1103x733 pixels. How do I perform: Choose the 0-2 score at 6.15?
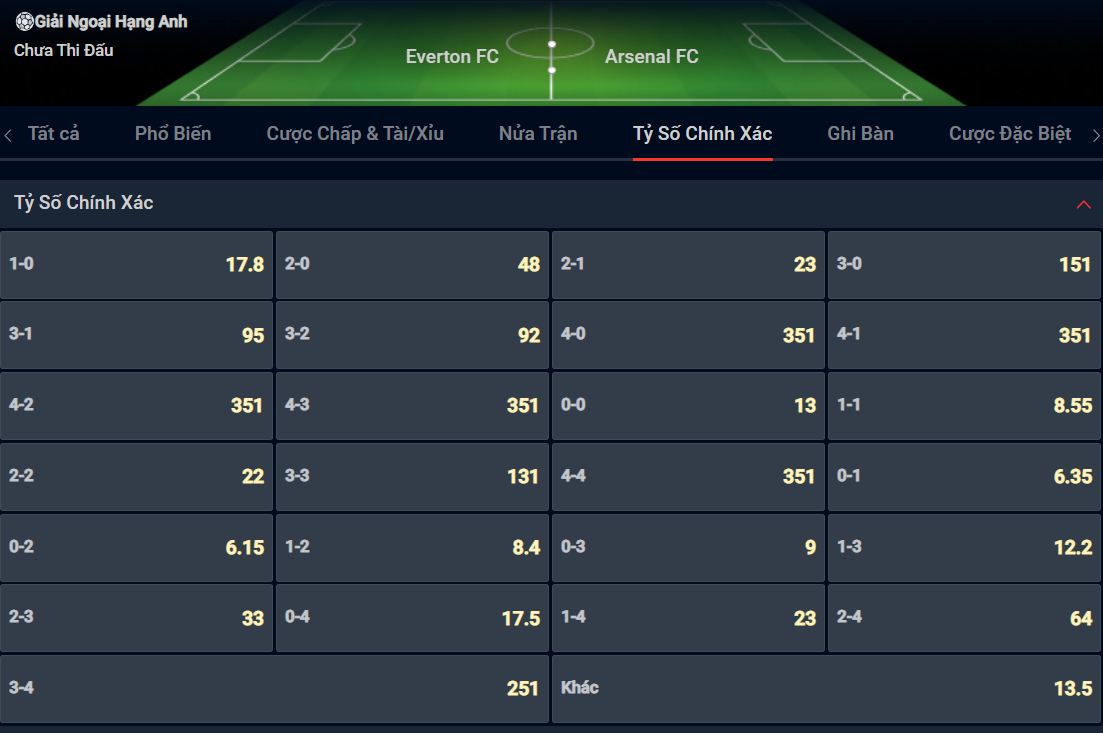pos(136,547)
